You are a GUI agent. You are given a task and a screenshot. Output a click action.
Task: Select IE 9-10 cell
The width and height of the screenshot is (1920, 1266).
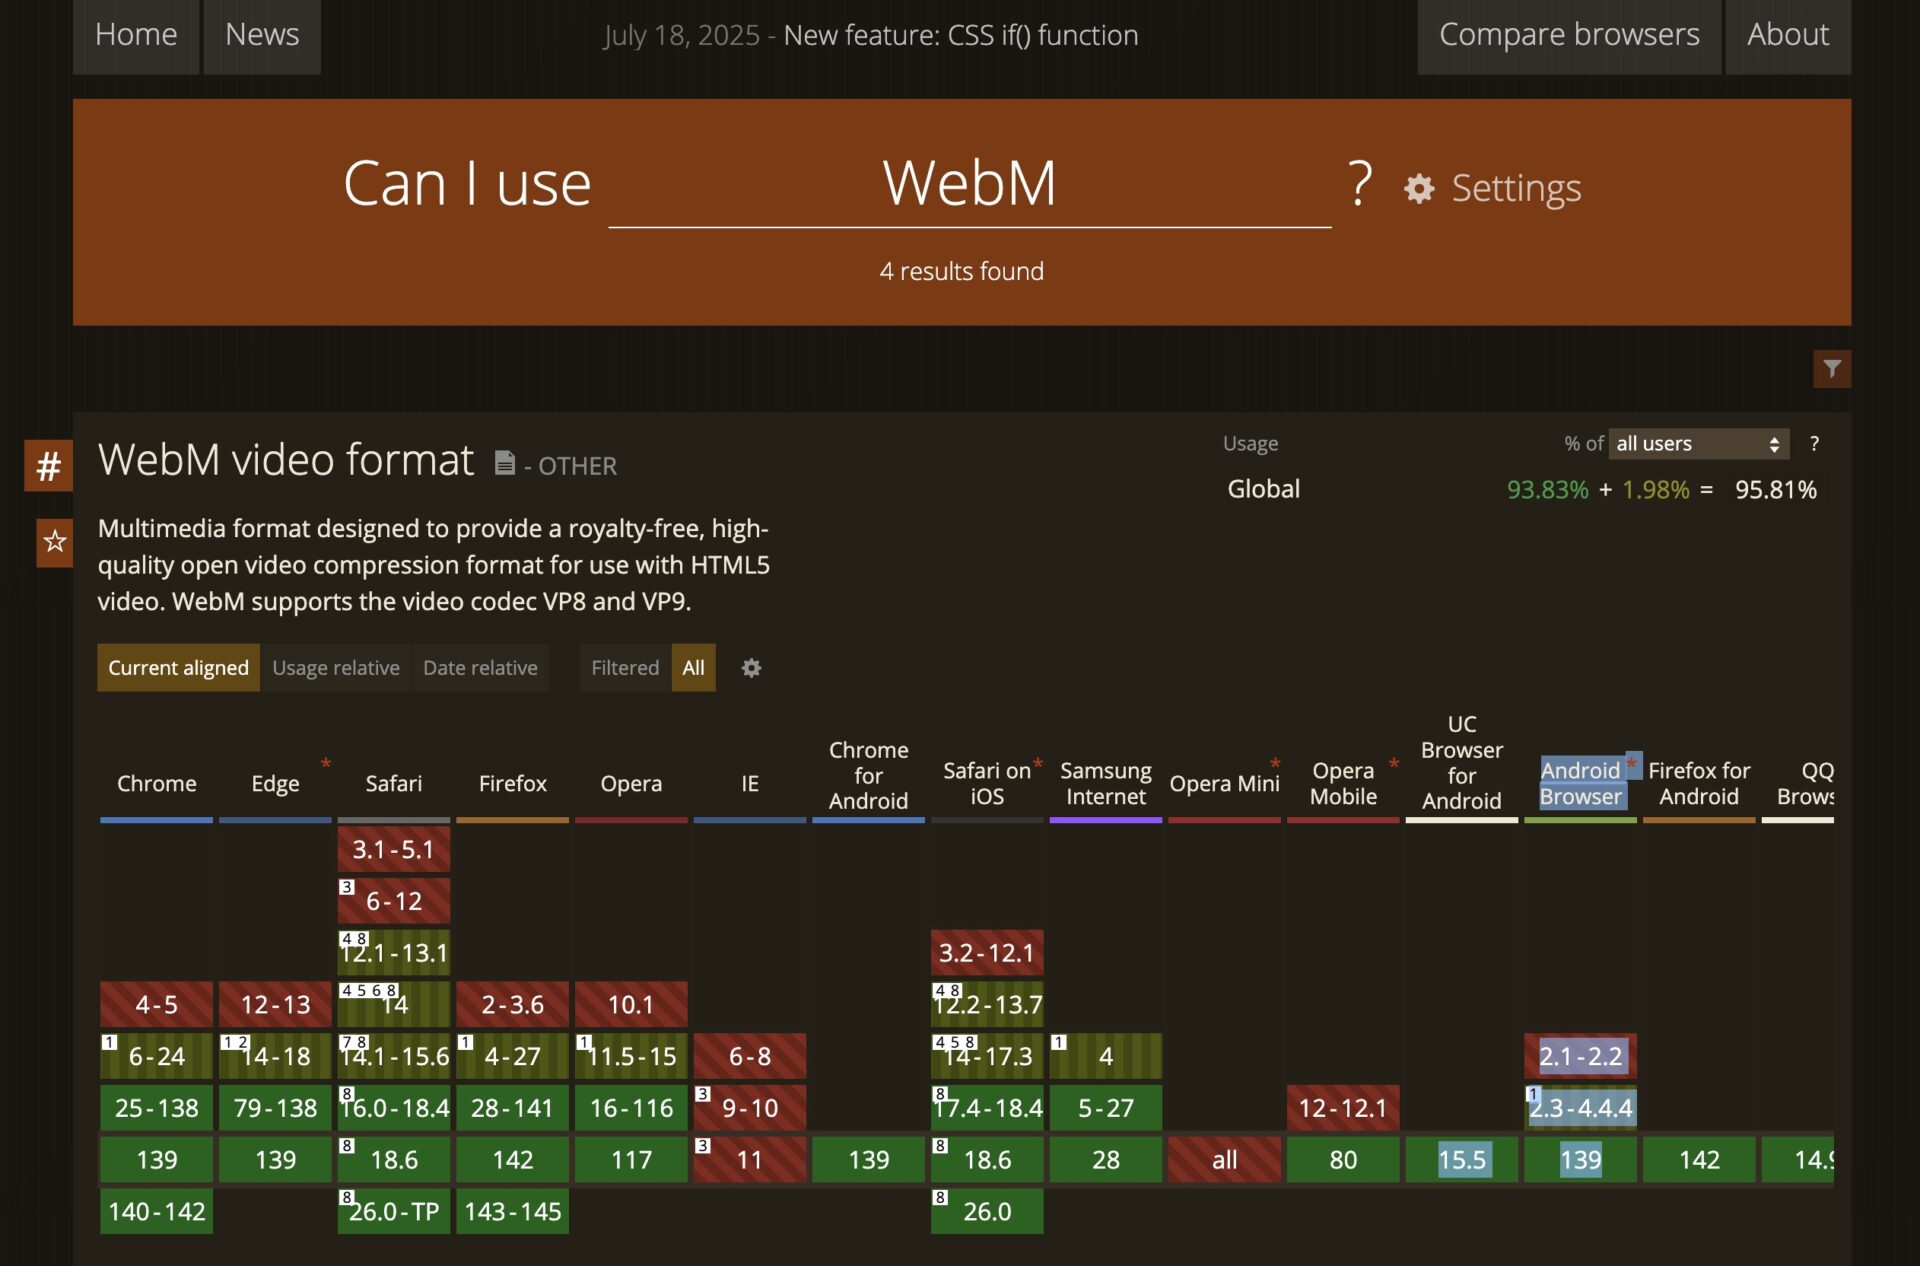point(750,1109)
